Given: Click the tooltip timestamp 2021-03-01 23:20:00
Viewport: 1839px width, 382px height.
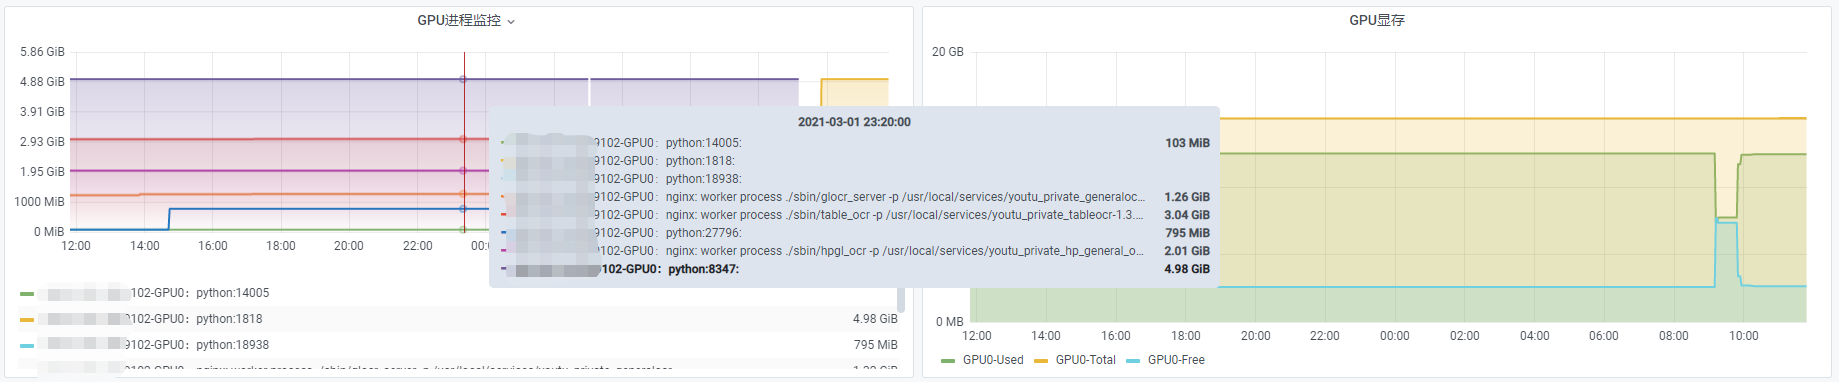Looking at the screenshot, I should [854, 122].
